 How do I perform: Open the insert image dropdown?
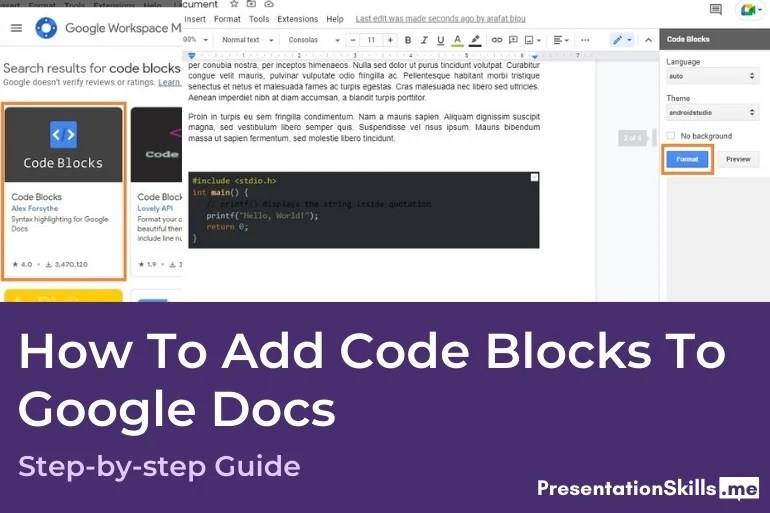click(x=533, y=40)
